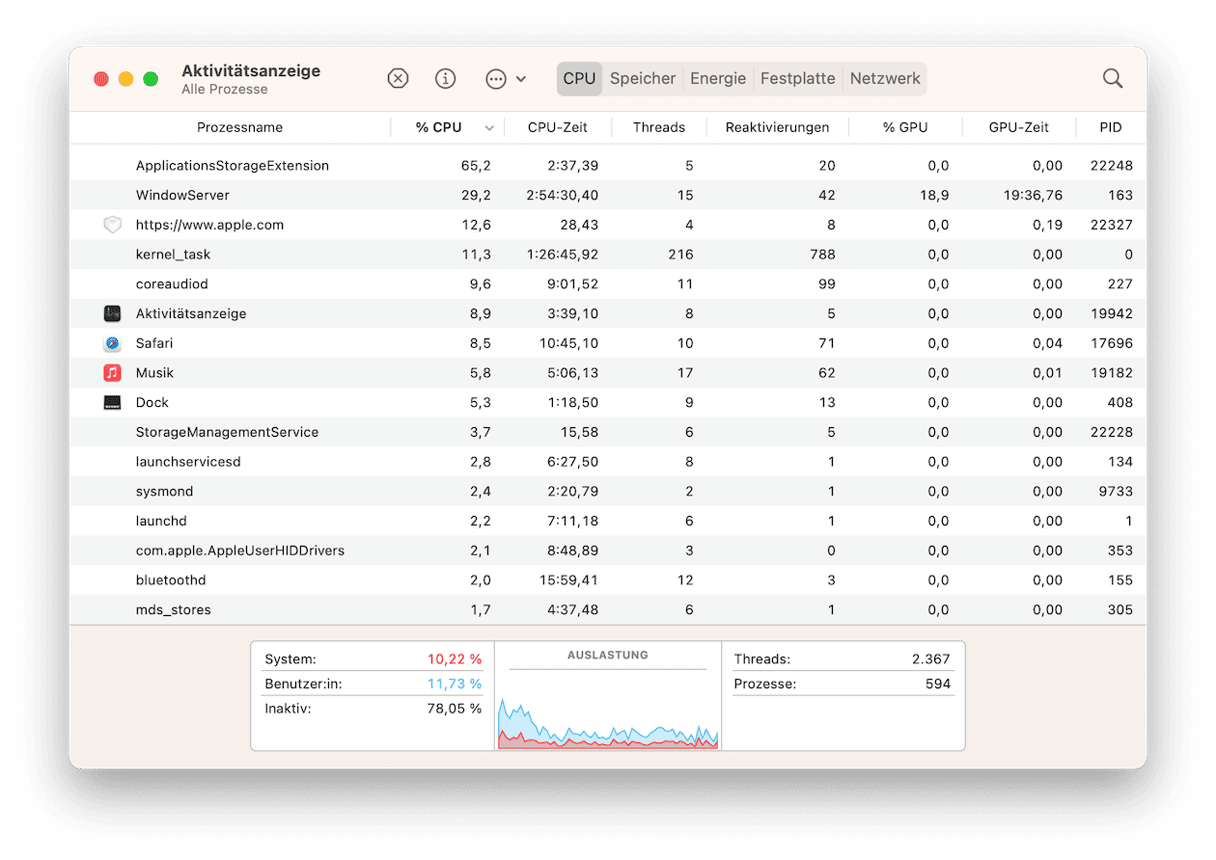The image size is (1216, 860).
Task: Sort by the Threads column header
Action: coord(659,127)
